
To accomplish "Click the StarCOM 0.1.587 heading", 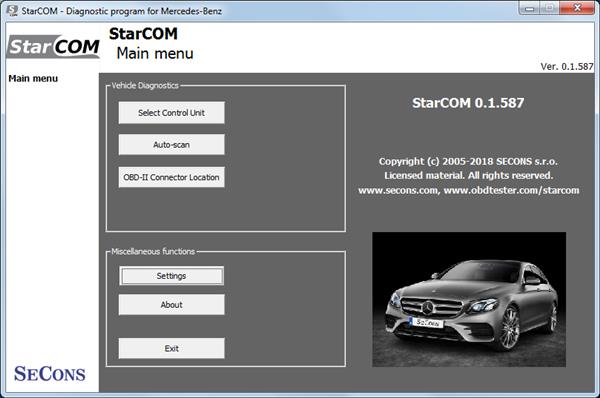I will pyautogui.click(x=468, y=103).
